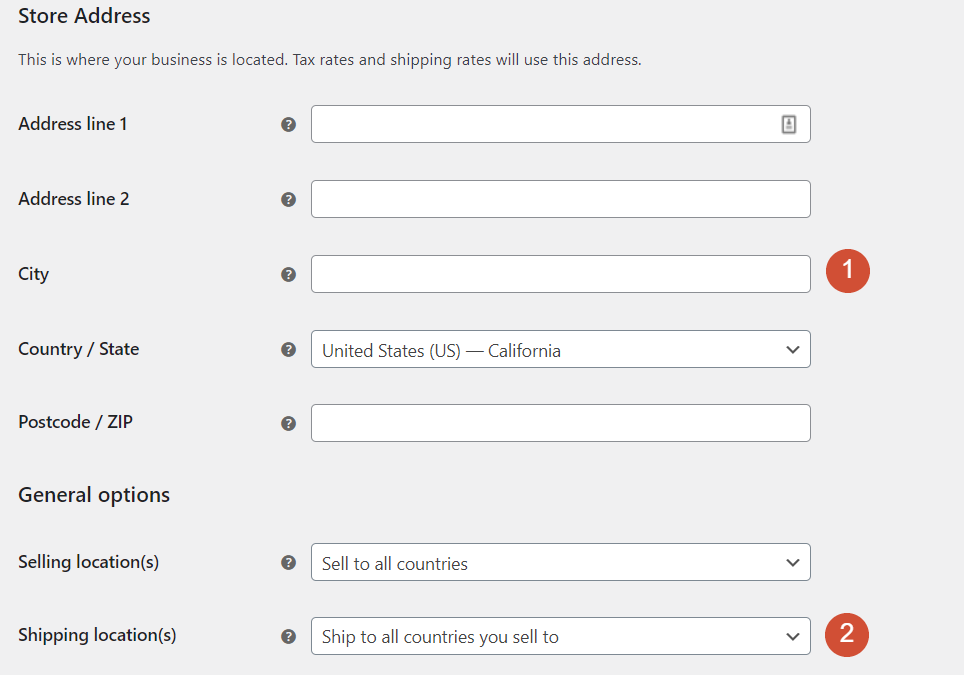Click help icon for Selling location(s)
This screenshot has height=675, width=964.
(288, 562)
